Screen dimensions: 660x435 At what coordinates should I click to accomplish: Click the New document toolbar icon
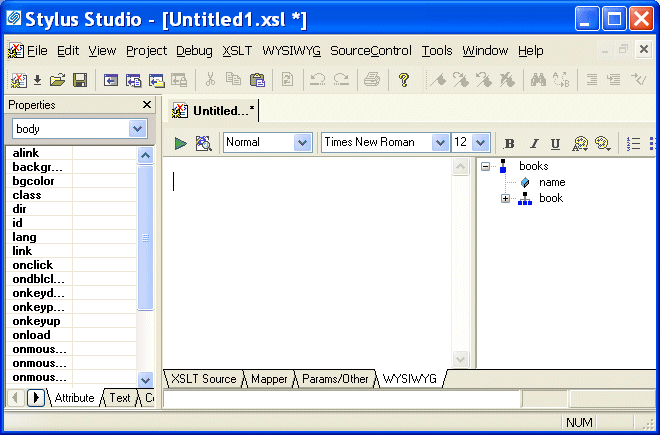point(18,80)
